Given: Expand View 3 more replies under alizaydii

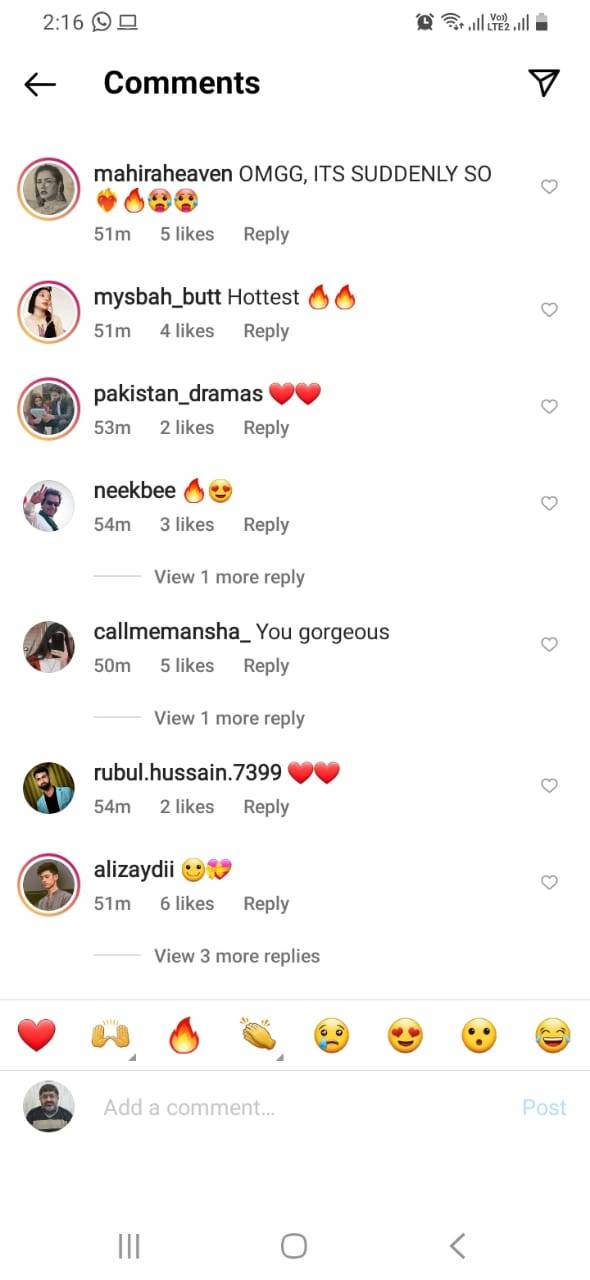Looking at the screenshot, I should [237, 956].
